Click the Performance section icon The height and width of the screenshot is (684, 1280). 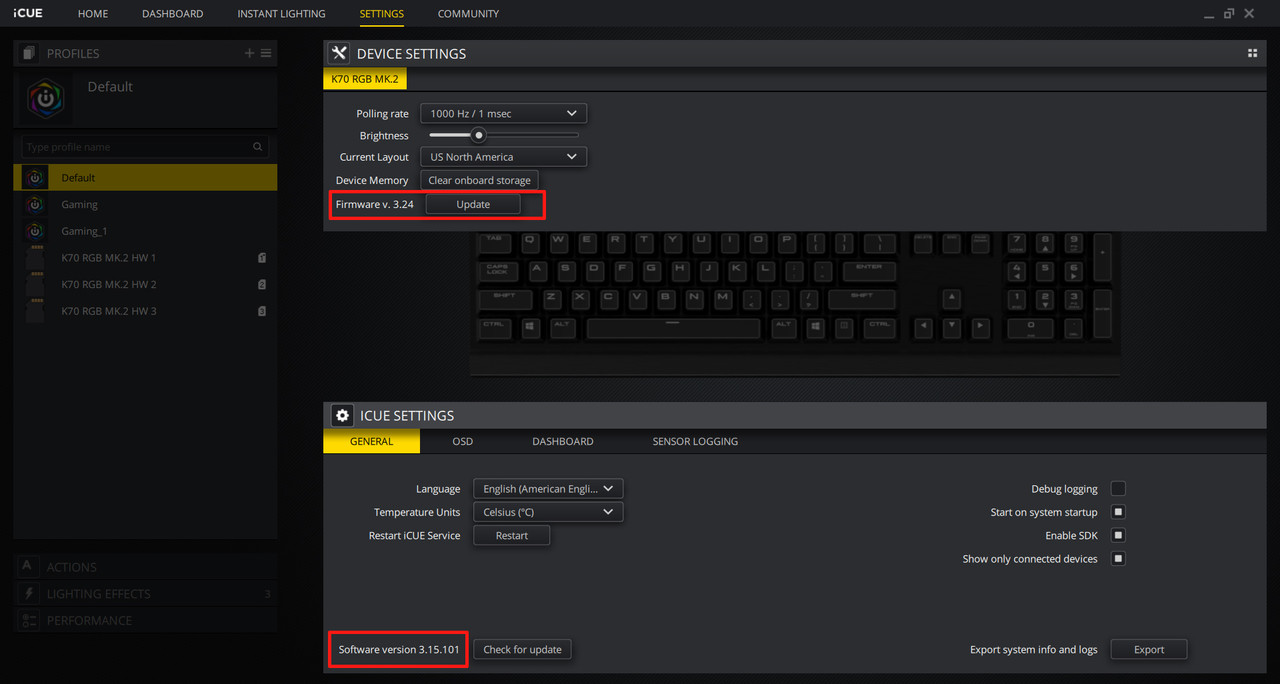tap(28, 620)
